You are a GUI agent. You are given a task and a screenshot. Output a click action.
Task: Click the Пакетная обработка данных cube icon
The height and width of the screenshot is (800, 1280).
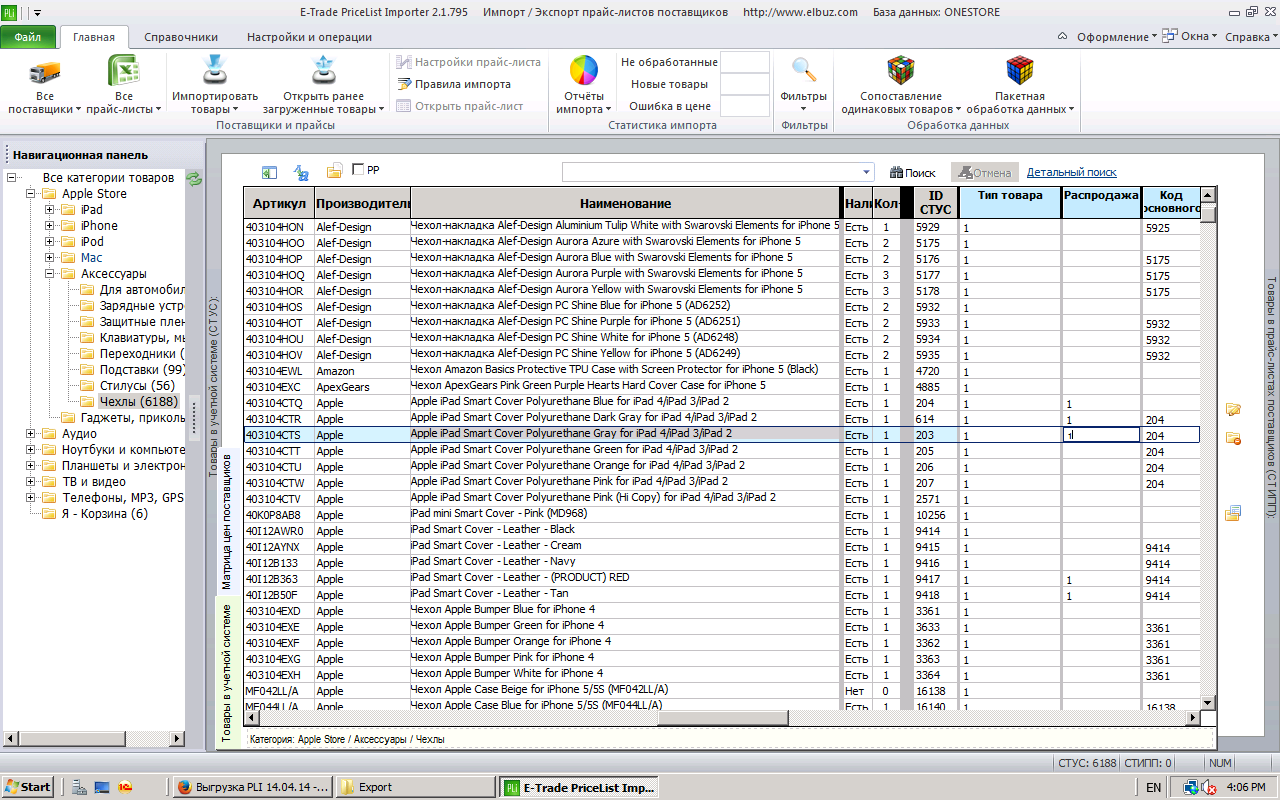(x=1020, y=71)
